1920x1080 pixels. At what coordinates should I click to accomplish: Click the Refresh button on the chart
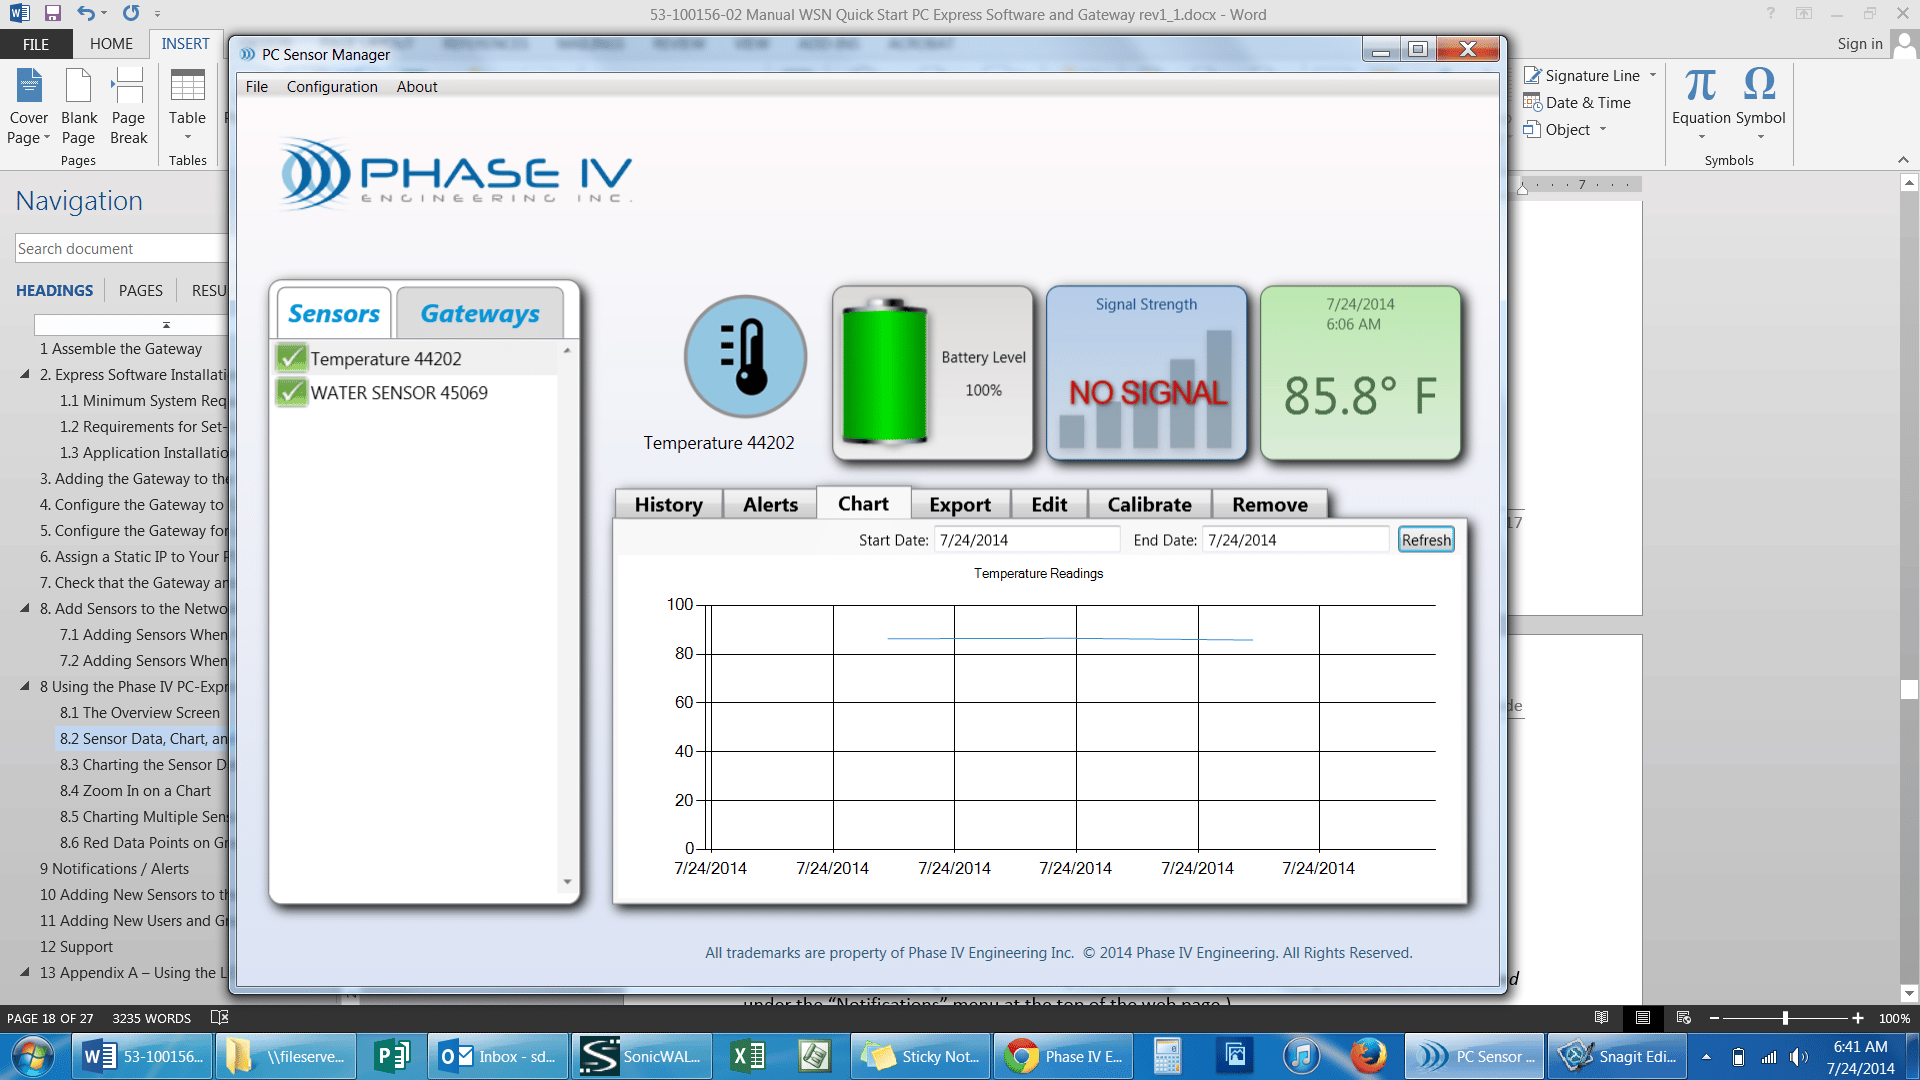[x=1426, y=539]
